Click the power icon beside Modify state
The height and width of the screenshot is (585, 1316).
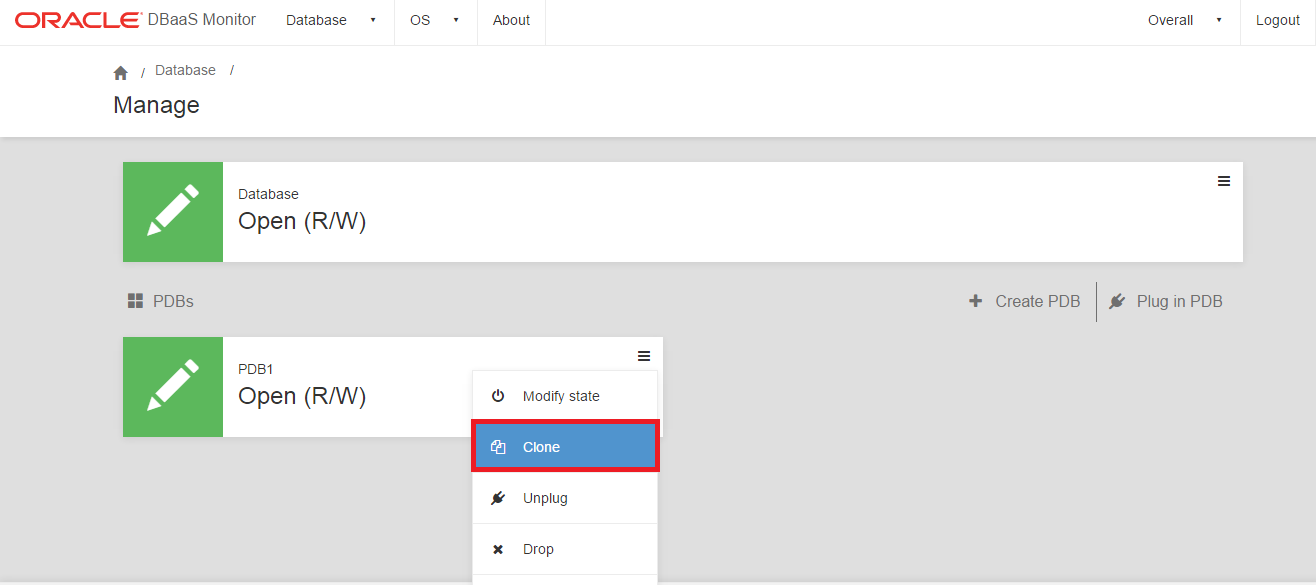[x=498, y=396]
